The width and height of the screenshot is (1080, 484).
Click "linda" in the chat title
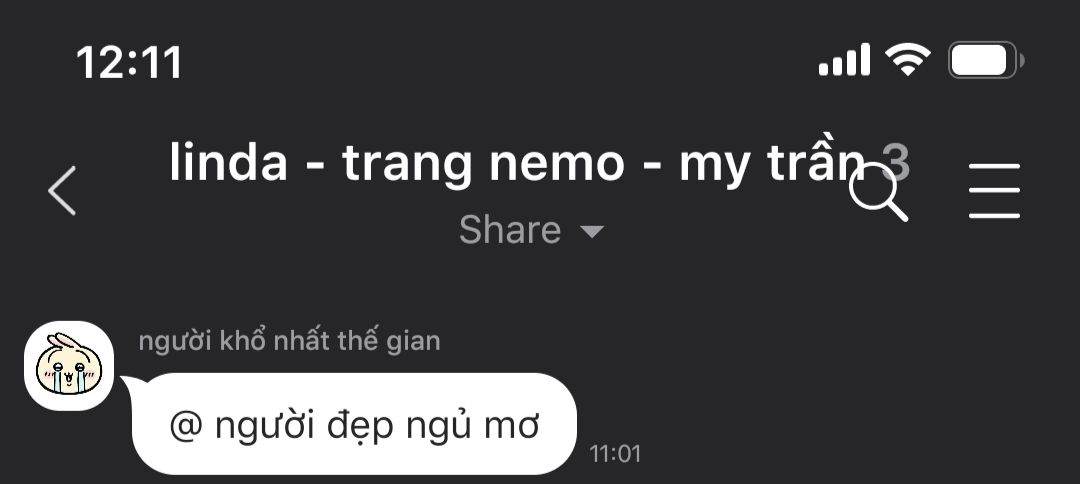pyautogui.click(x=228, y=163)
